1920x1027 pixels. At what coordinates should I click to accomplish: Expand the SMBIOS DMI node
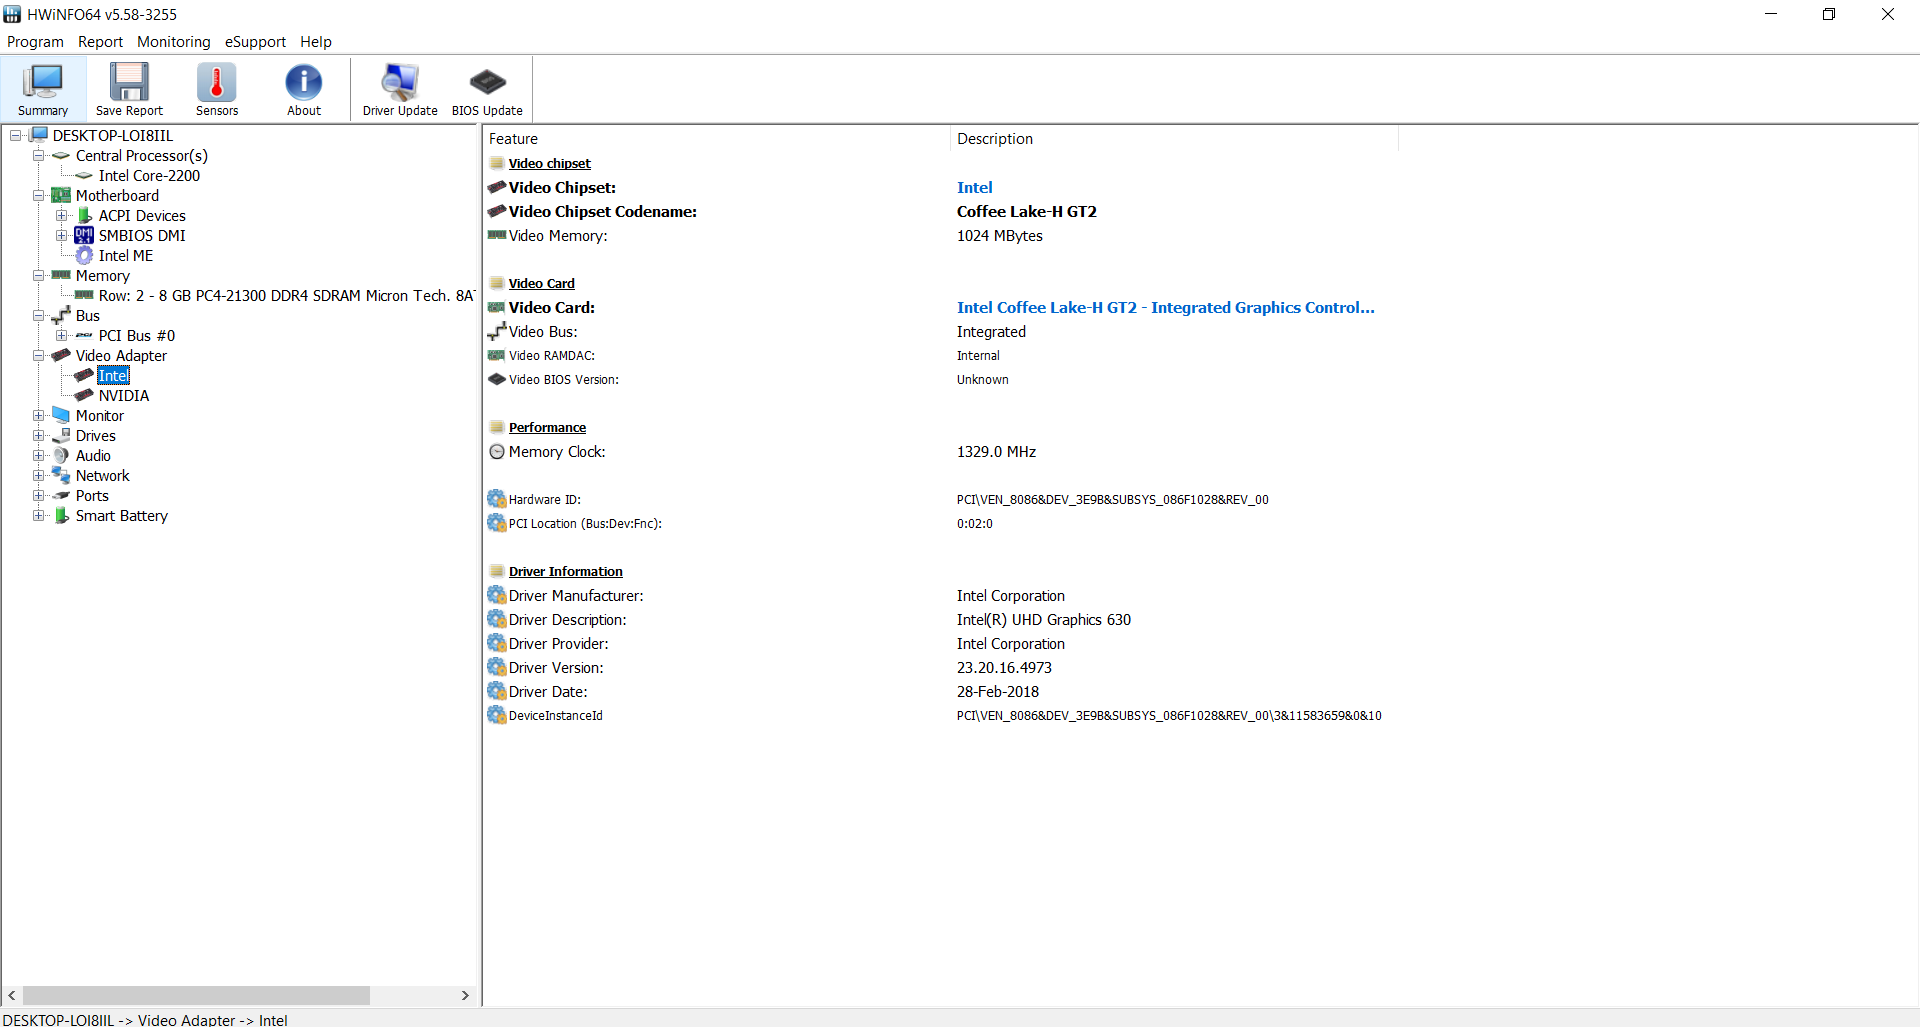[x=62, y=235]
